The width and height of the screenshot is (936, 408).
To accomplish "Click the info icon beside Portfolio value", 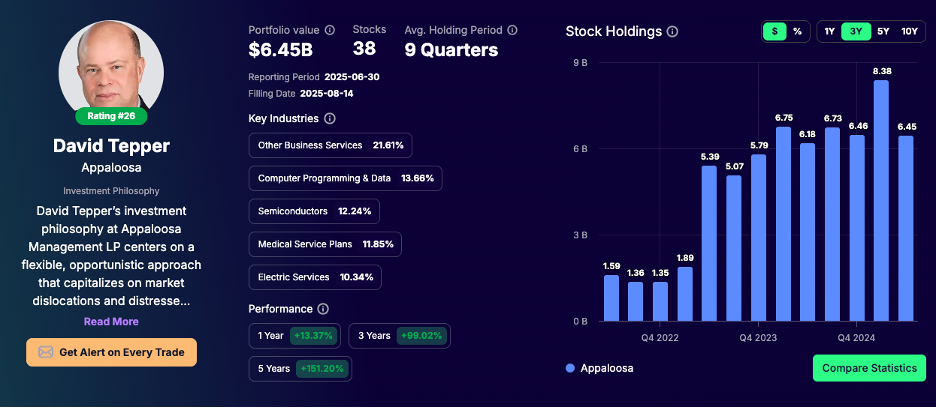I will tap(330, 30).
